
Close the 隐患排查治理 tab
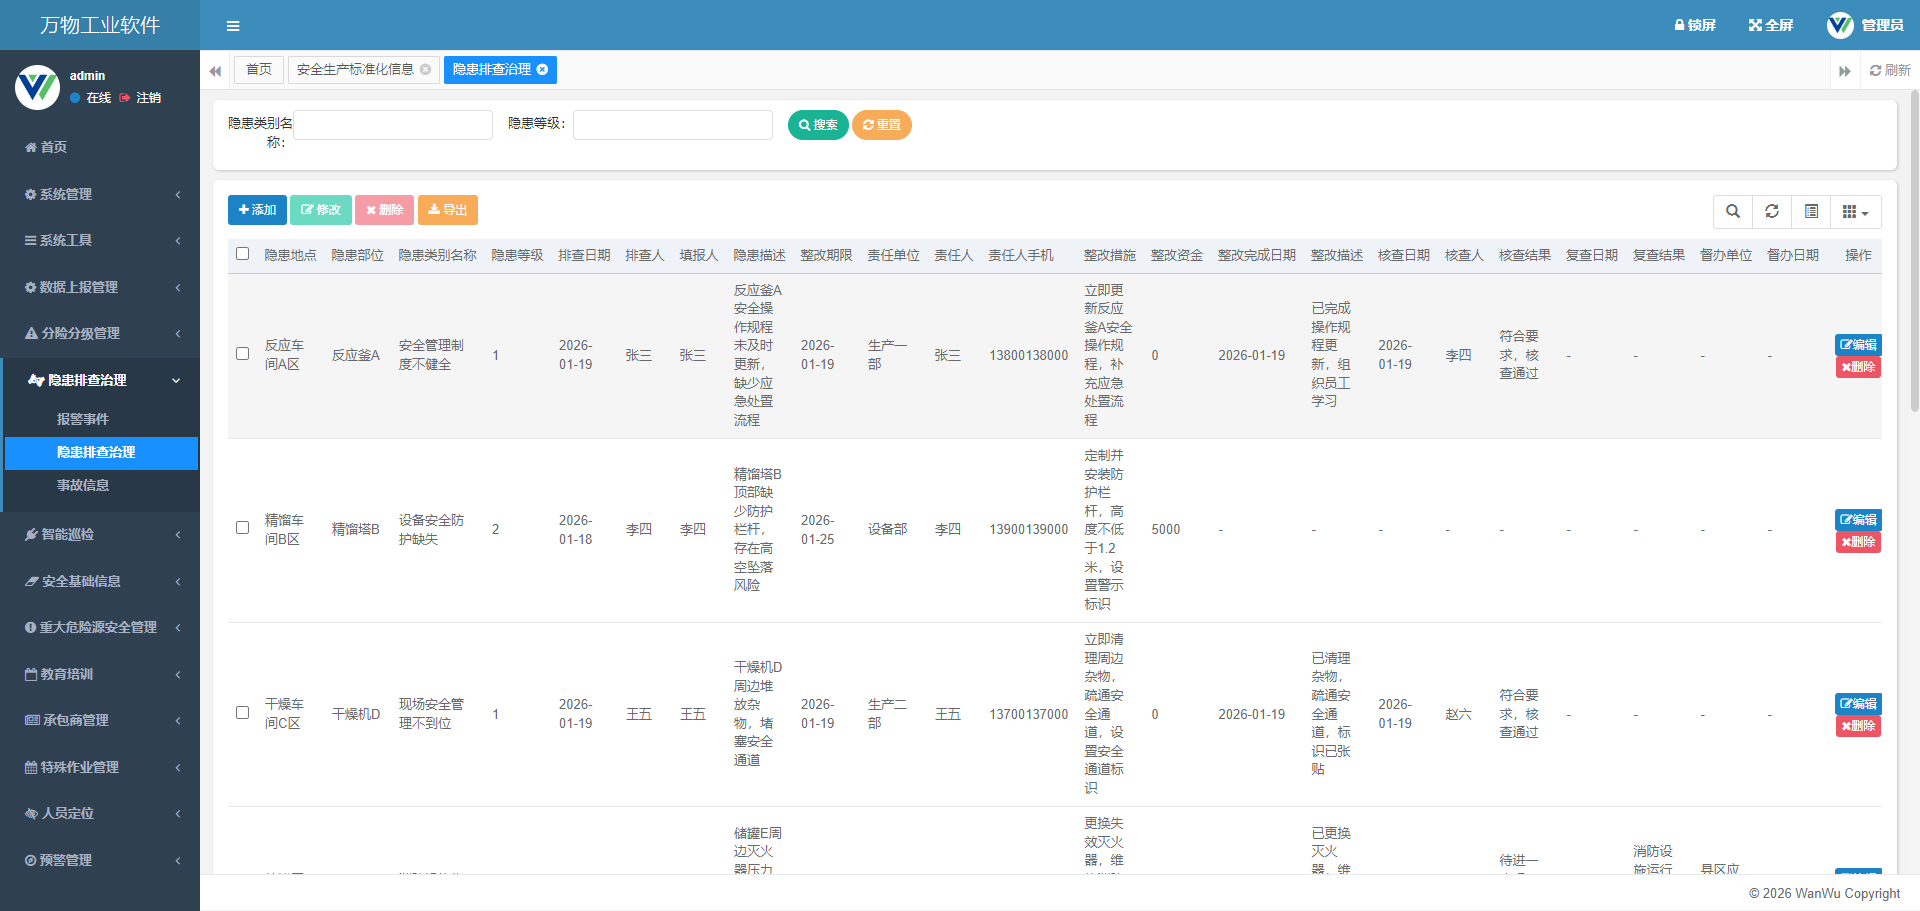point(542,70)
